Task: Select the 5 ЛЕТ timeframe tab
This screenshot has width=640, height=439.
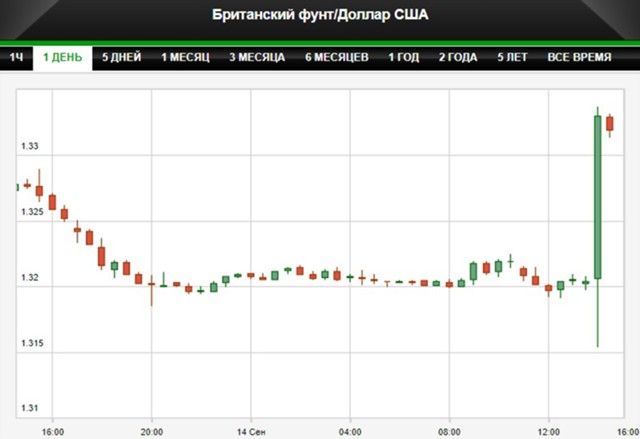Action: 512,58
